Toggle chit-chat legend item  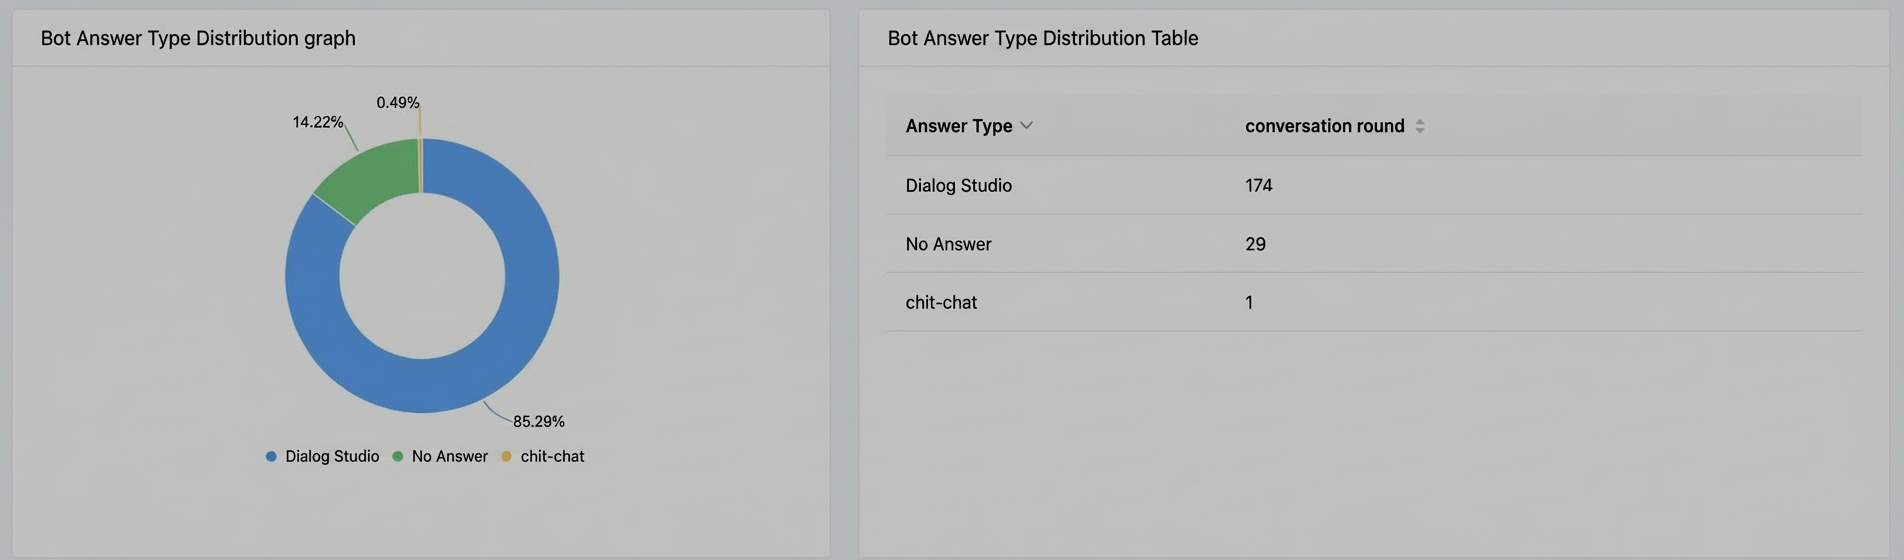coord(543,456)
